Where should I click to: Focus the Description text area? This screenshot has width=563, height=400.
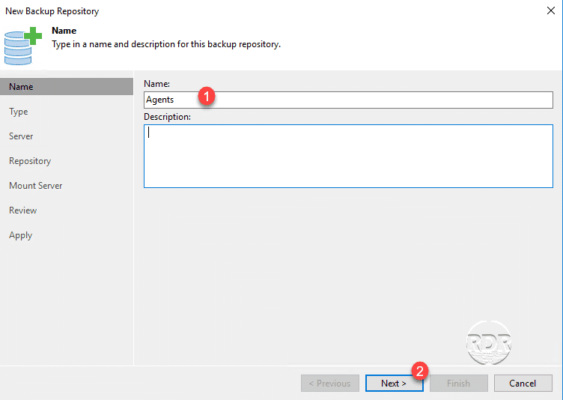348,156
